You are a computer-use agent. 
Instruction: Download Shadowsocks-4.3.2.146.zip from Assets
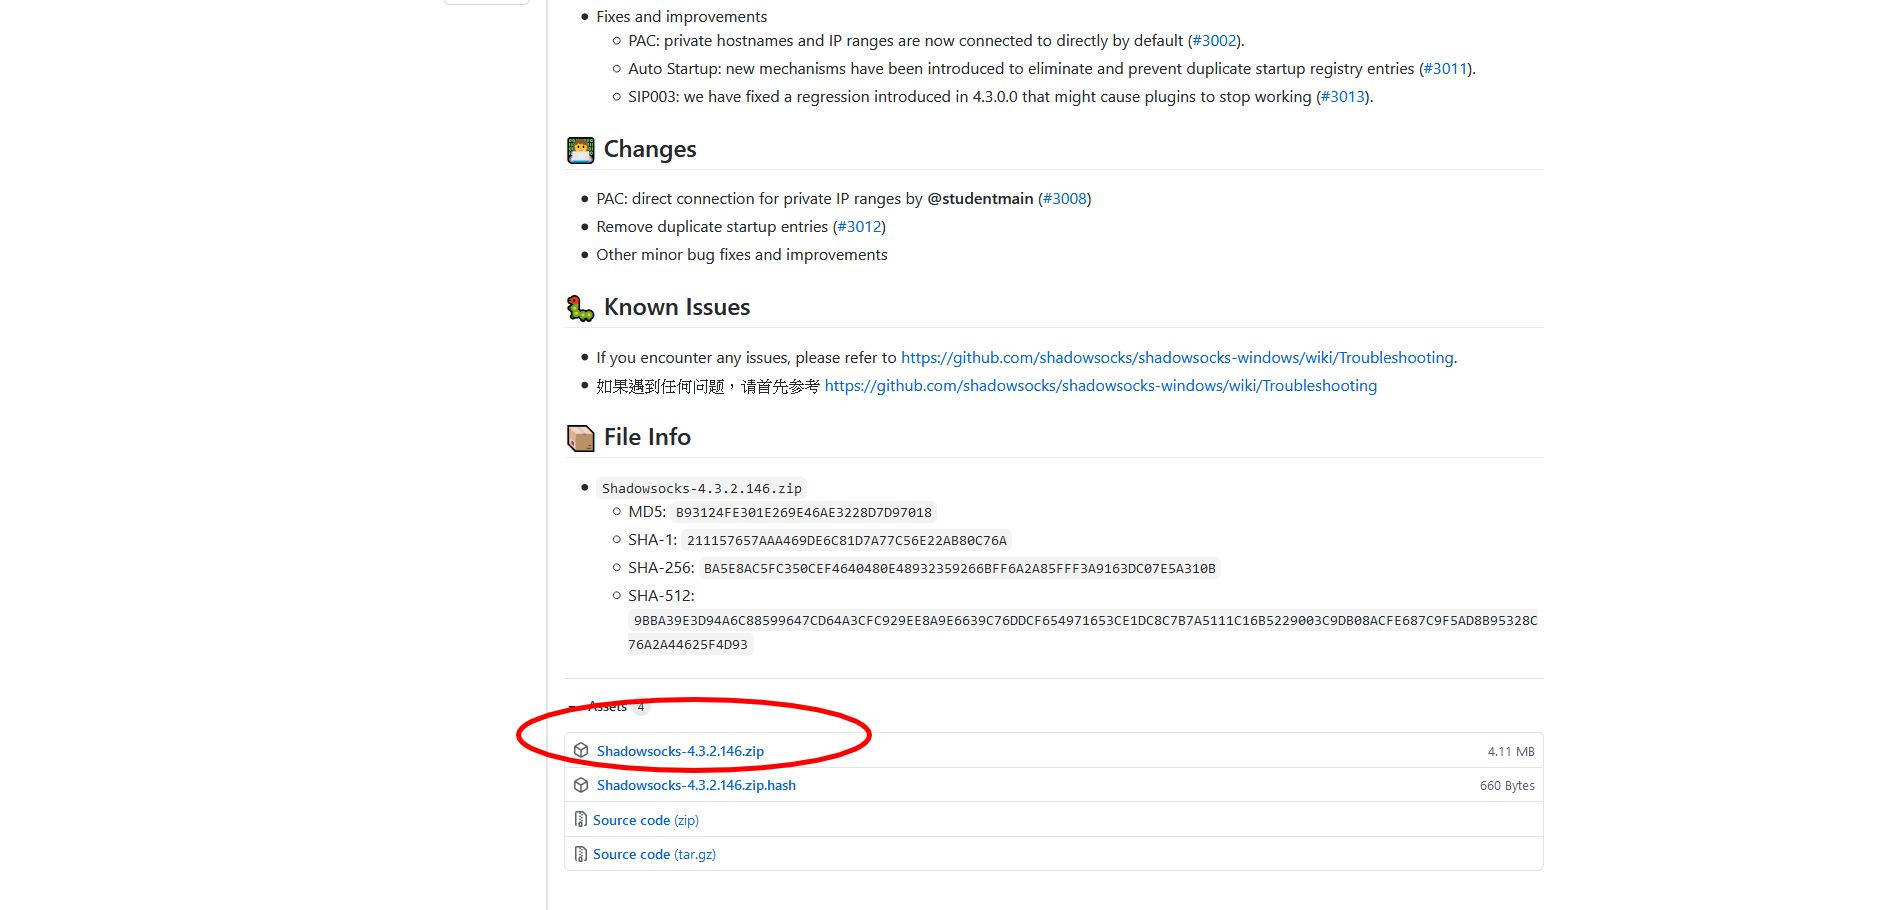(x=680, y=750)
